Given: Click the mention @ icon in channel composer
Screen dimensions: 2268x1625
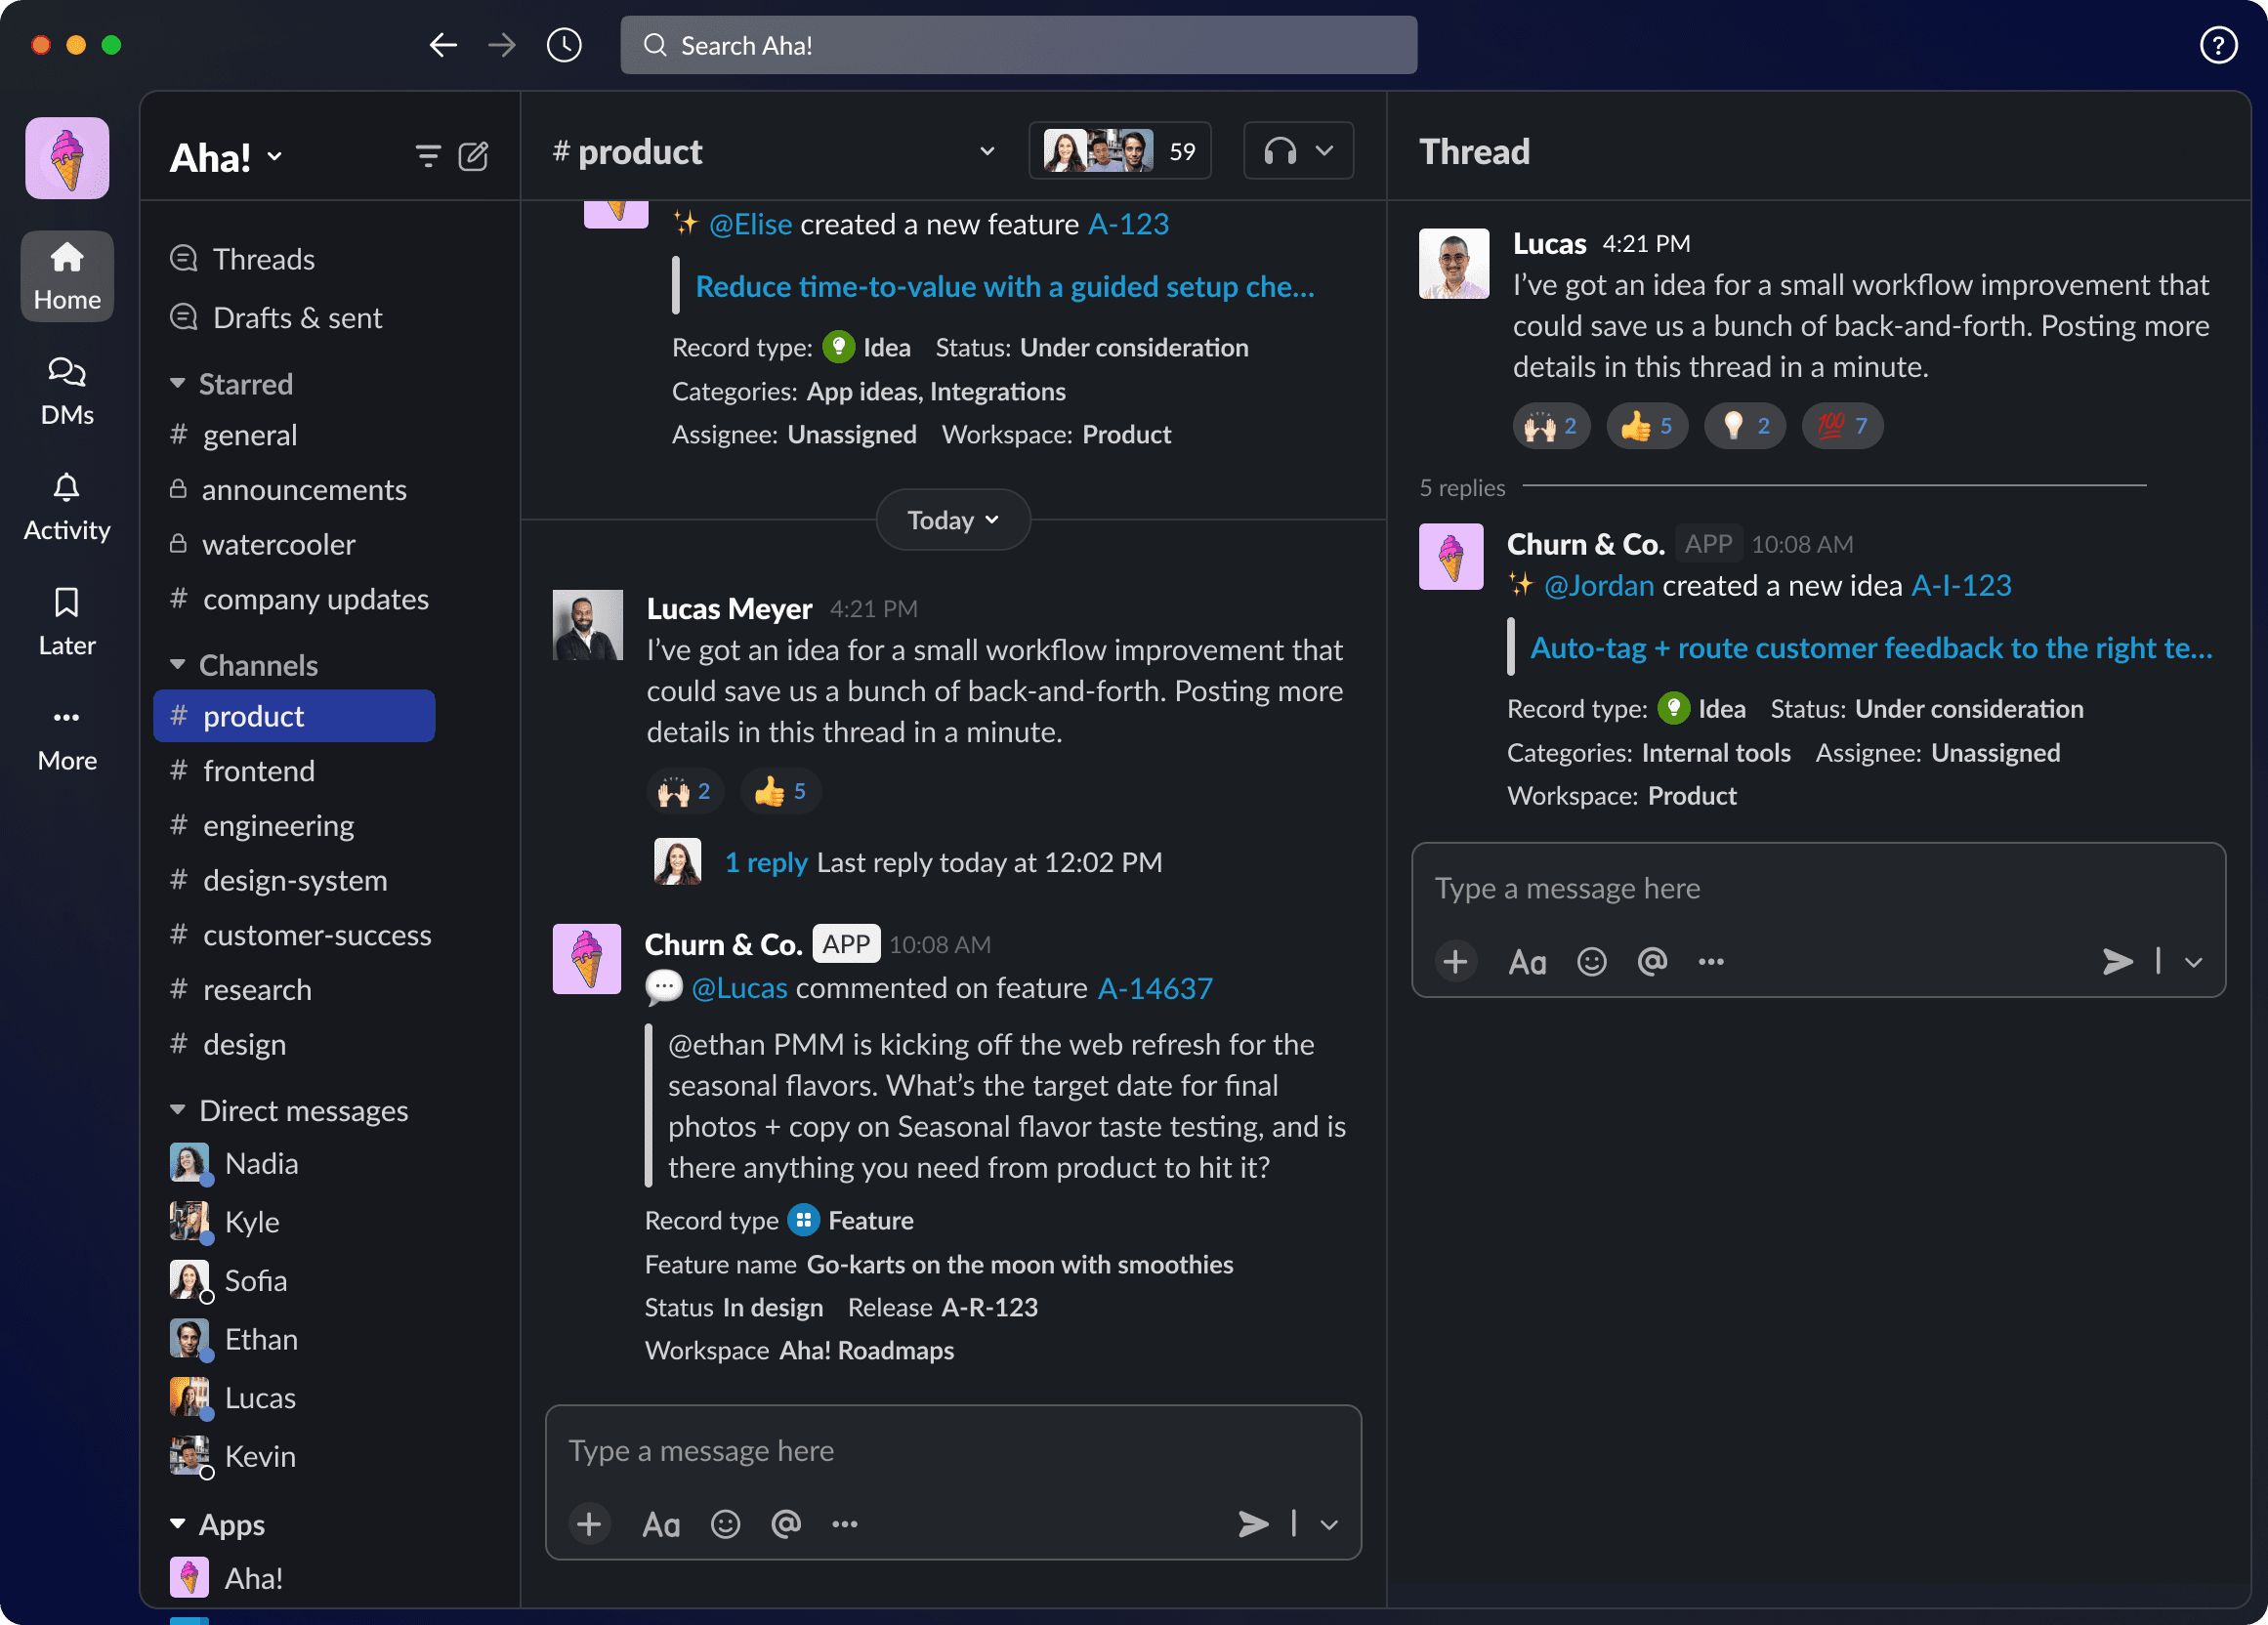Looking at the screenshot, I should pyautogui.click(x=786, y=1523).
